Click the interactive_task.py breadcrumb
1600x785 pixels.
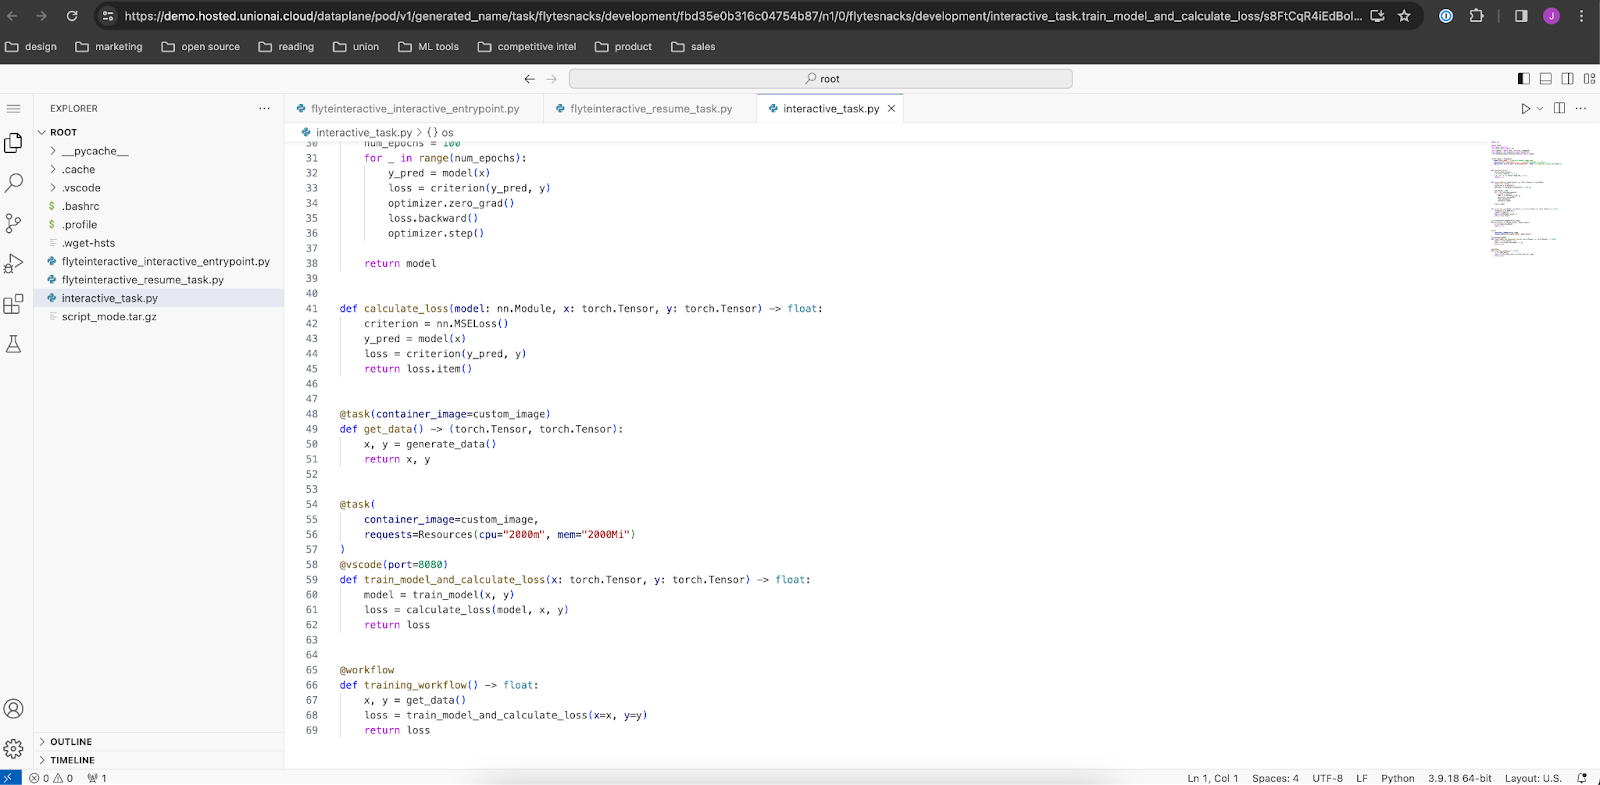356,132
